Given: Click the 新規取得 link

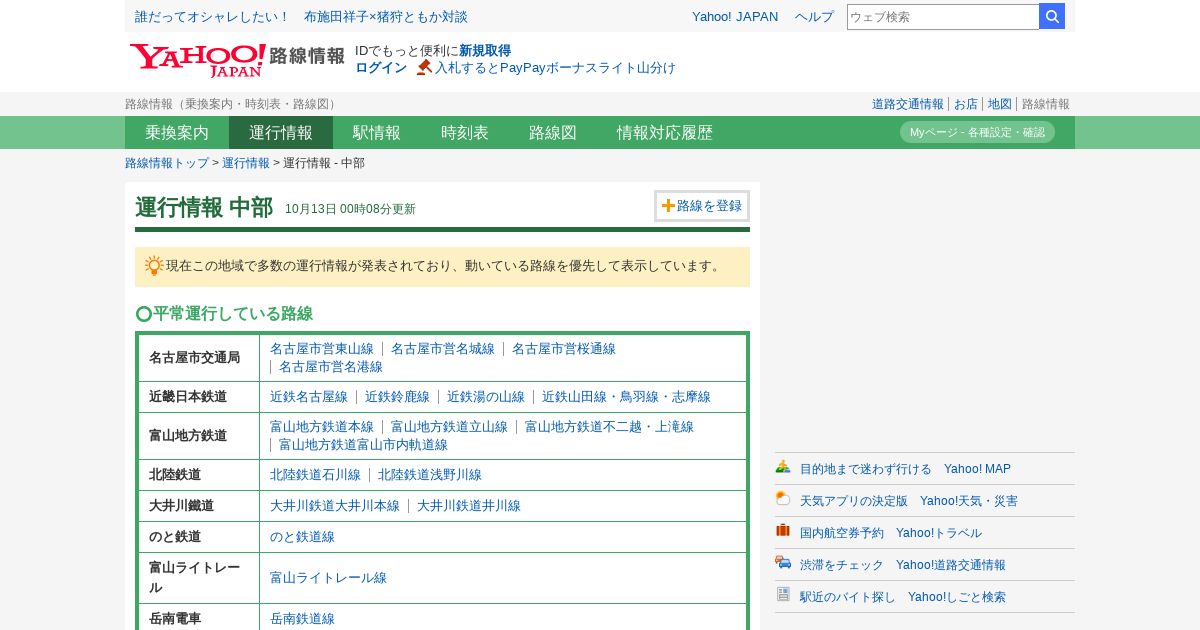Looking at the screenshot, I should pyautogui.click(x=485, y=50).
